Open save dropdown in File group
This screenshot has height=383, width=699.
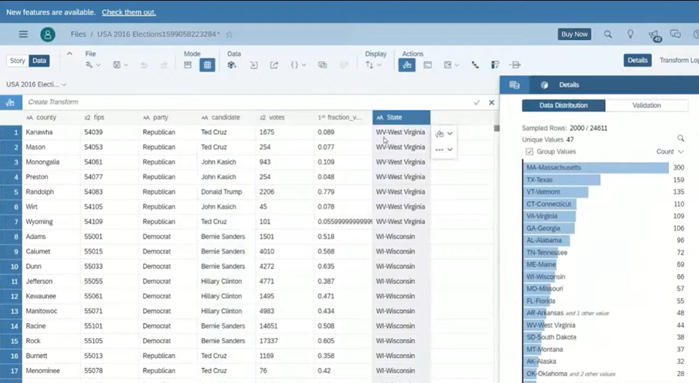pyautogui.click(x=120, y=65)
